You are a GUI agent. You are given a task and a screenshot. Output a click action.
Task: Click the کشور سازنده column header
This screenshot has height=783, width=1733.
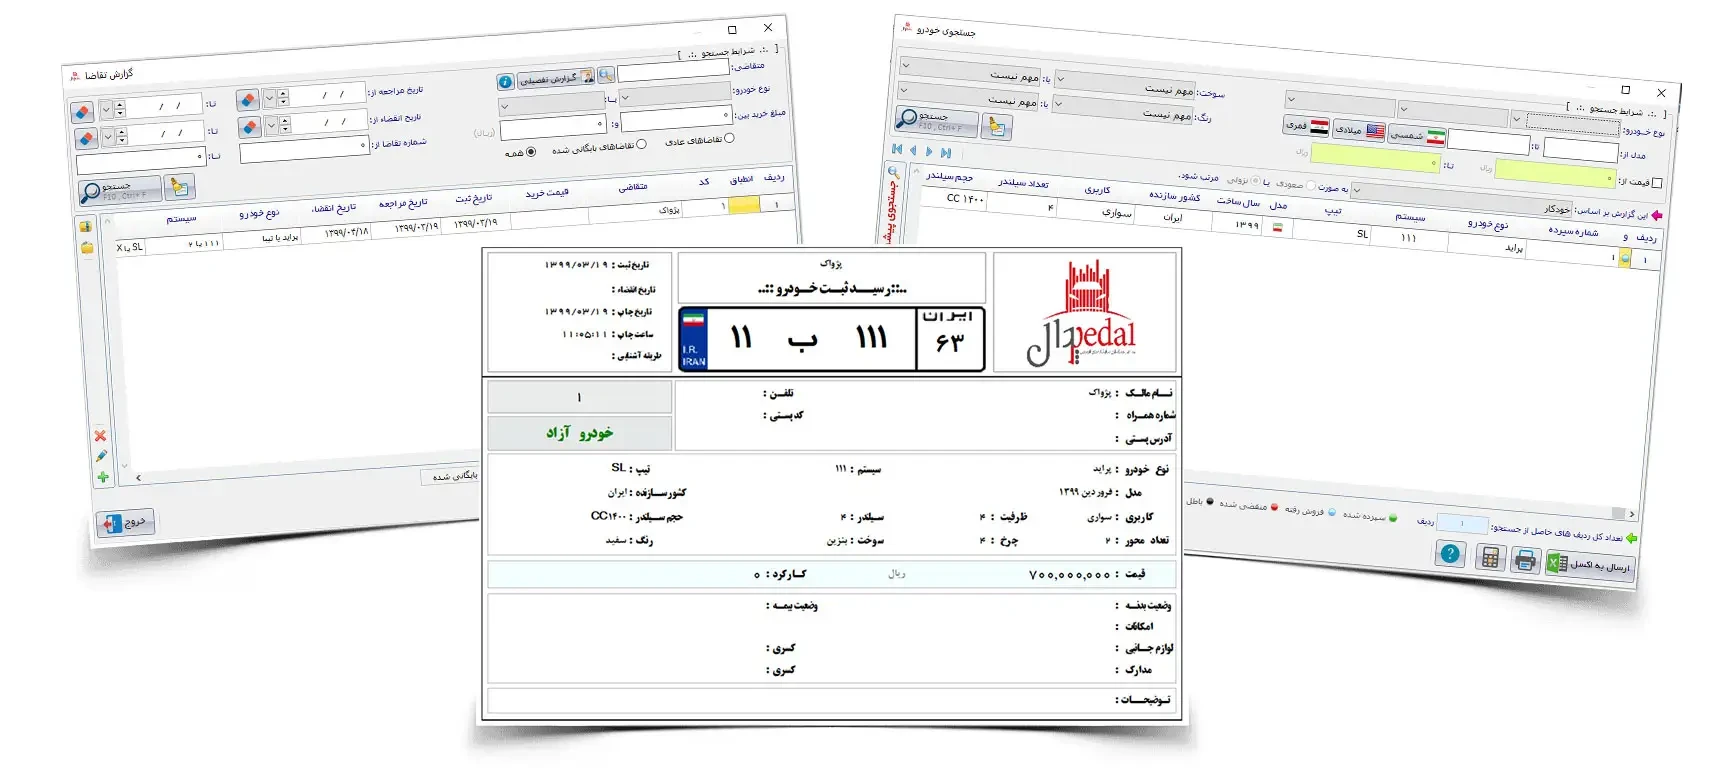(1174, 196)
